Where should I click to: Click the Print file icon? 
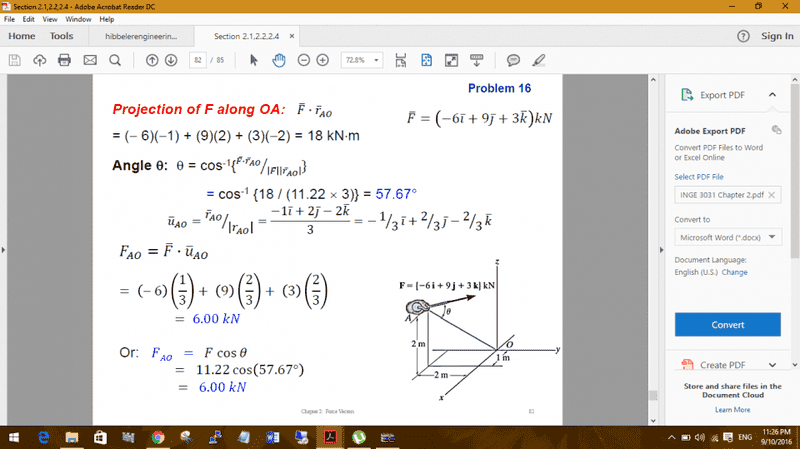coord(64,60)
